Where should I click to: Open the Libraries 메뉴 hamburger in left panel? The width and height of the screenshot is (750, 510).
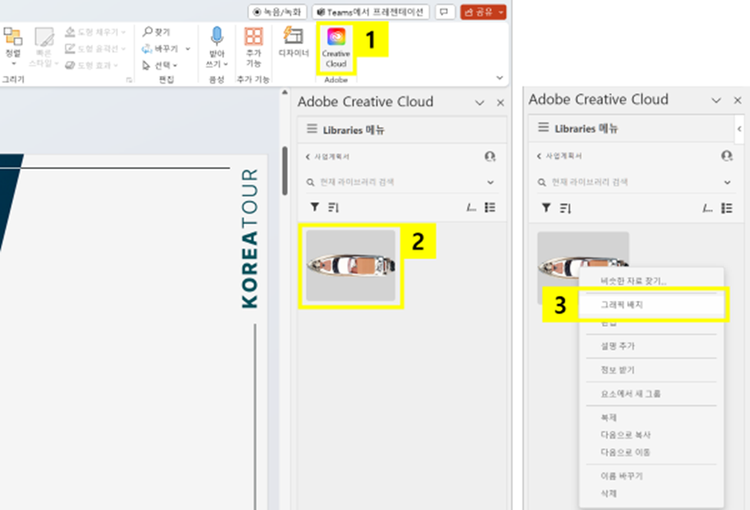312,129
